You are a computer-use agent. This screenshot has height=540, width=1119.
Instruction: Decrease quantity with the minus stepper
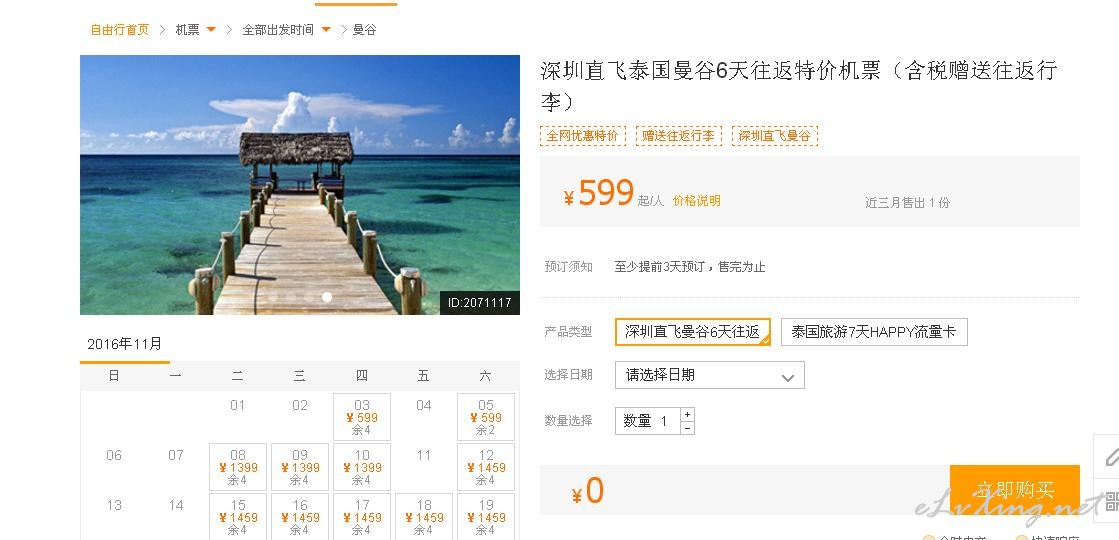[687, 428]
